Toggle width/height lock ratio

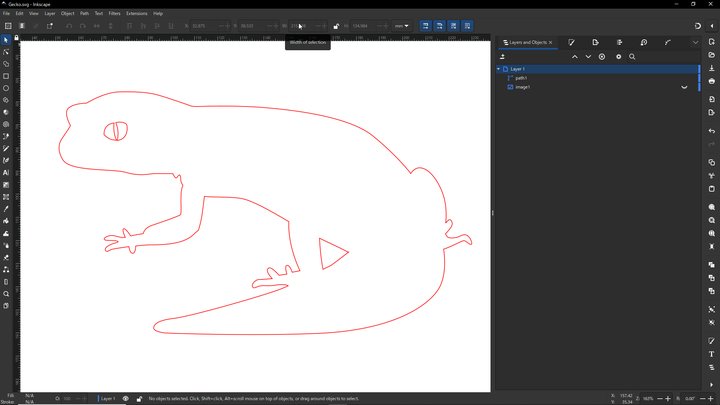[336, 26]
